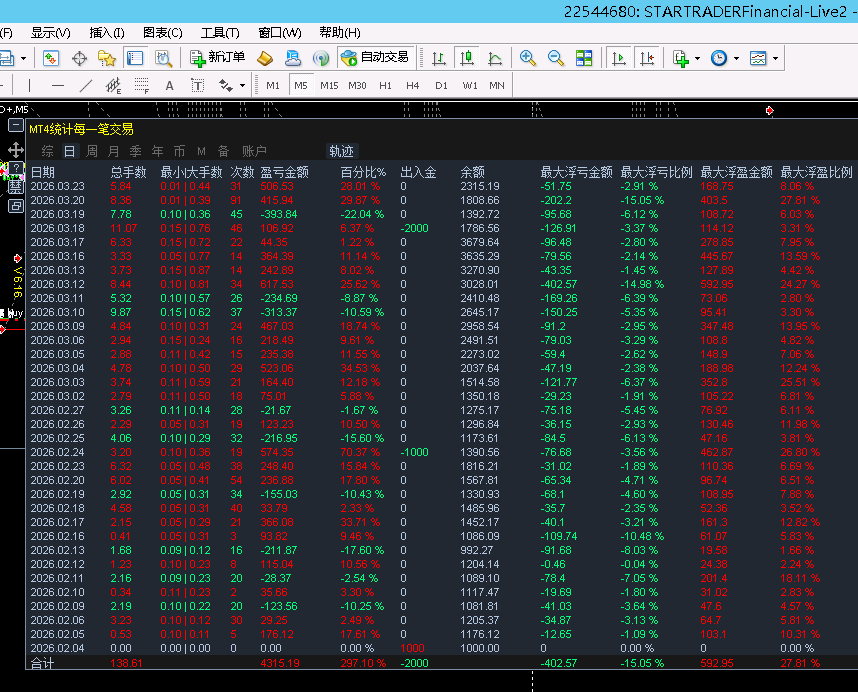Image resolution: width=858 pixels, height=692 pixels.
Task: Select the text label T tool
Action: tap(198, 85)
